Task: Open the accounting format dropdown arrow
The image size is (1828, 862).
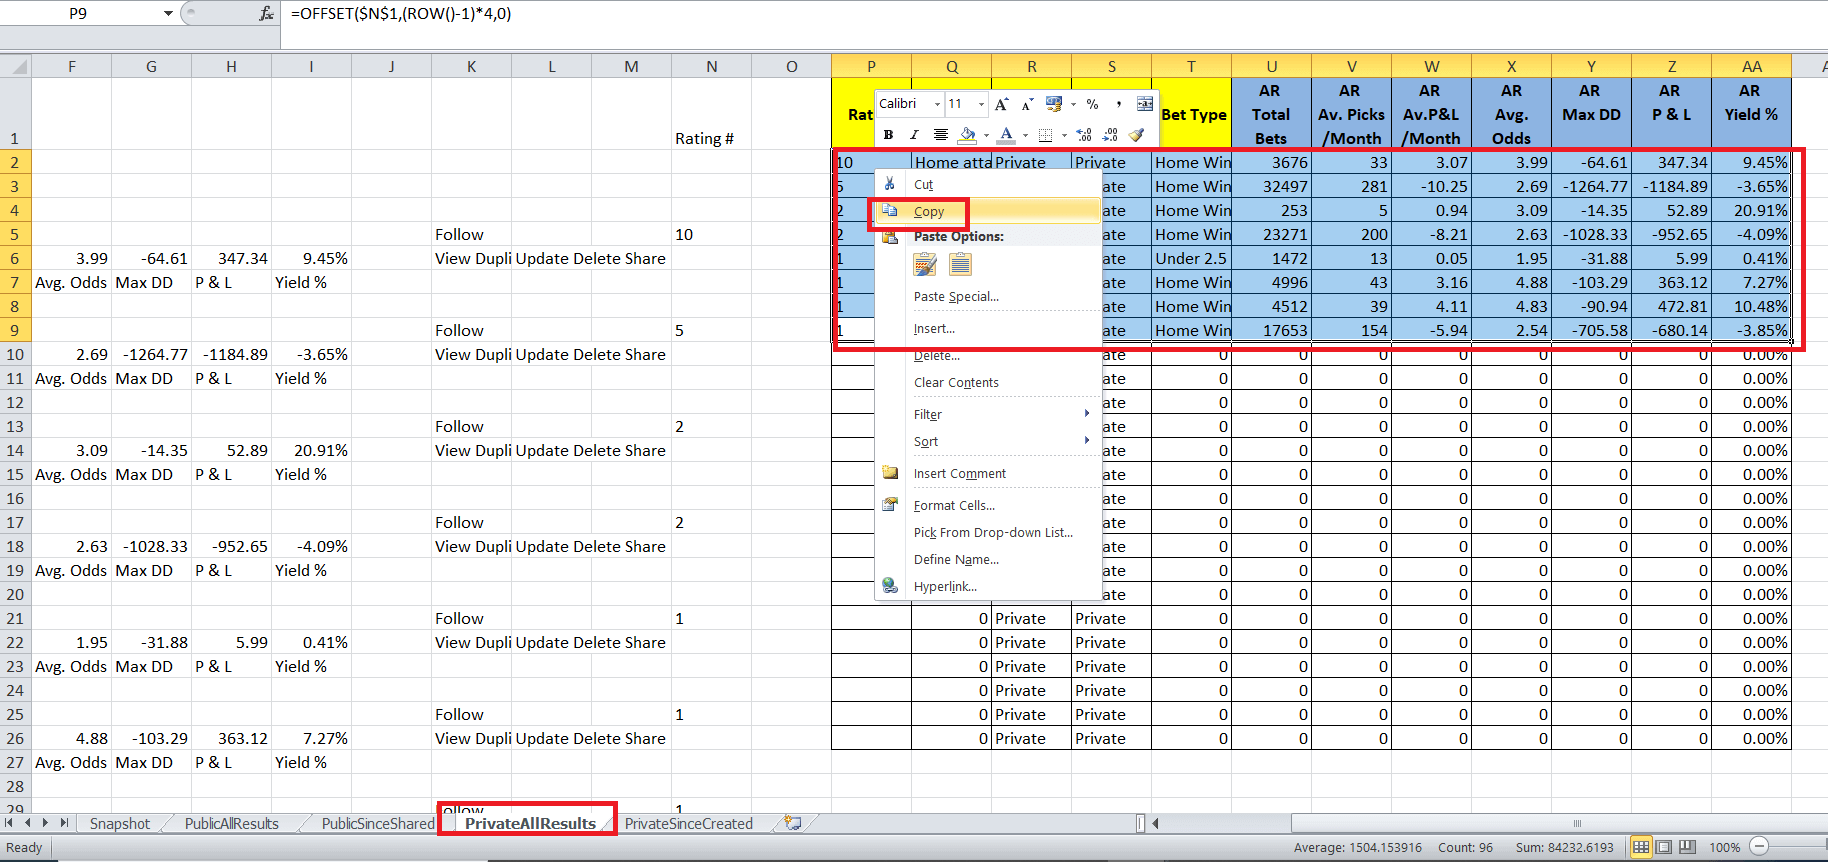Action: 1073,104
